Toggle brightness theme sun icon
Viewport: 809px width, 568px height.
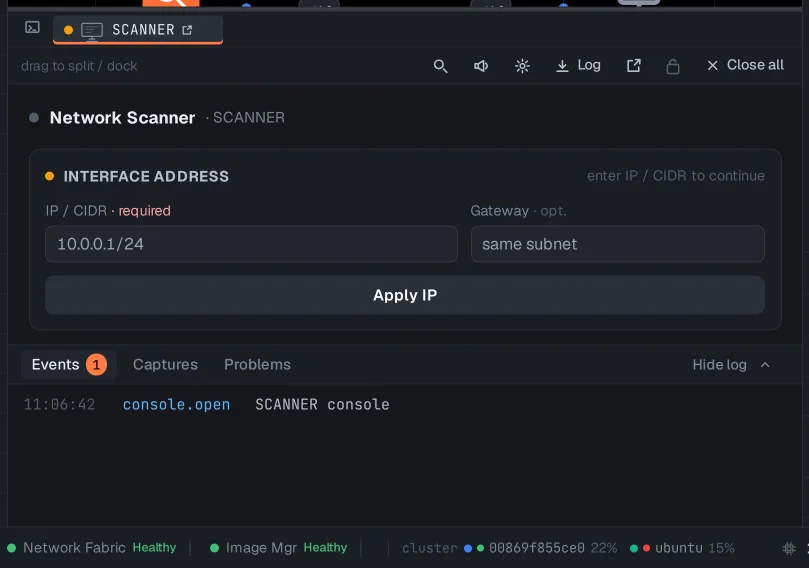(522, 66)
